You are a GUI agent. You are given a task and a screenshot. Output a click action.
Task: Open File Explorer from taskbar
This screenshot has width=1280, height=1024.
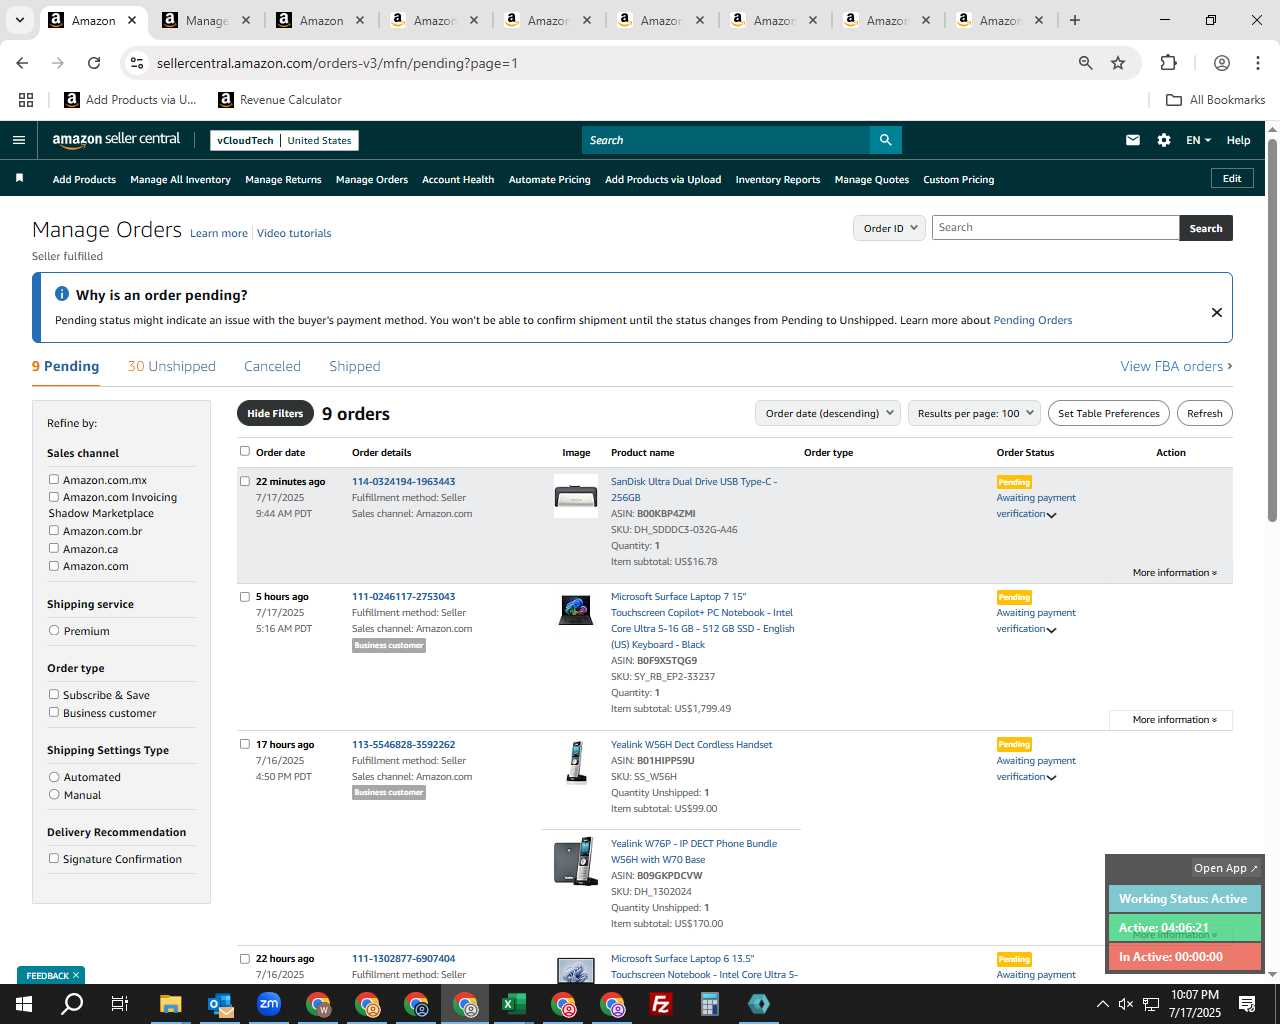[170, 1004]
